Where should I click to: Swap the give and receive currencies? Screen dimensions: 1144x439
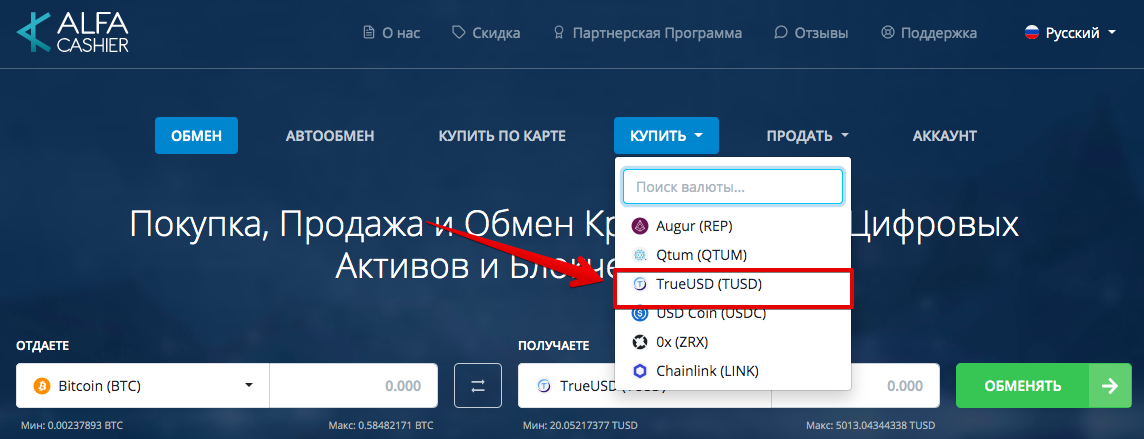(x=478, y=385)
